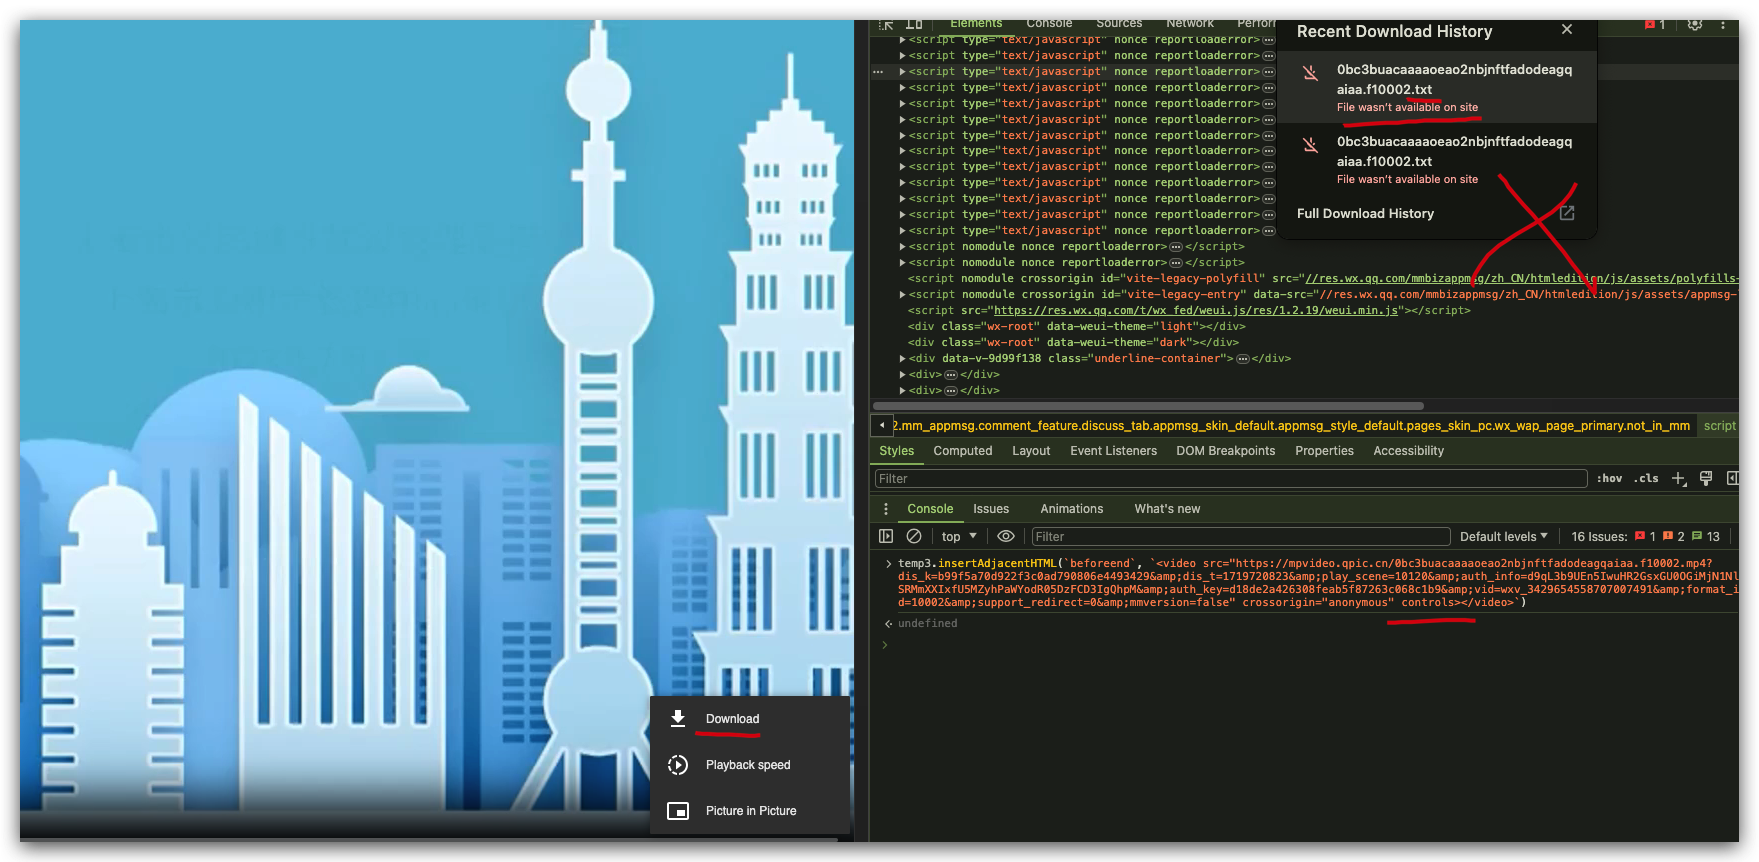The width and height of the screenshot is (1759, 862).
Task: Open the rendering emulation paintbrush icon
Action: point(1706,479)
